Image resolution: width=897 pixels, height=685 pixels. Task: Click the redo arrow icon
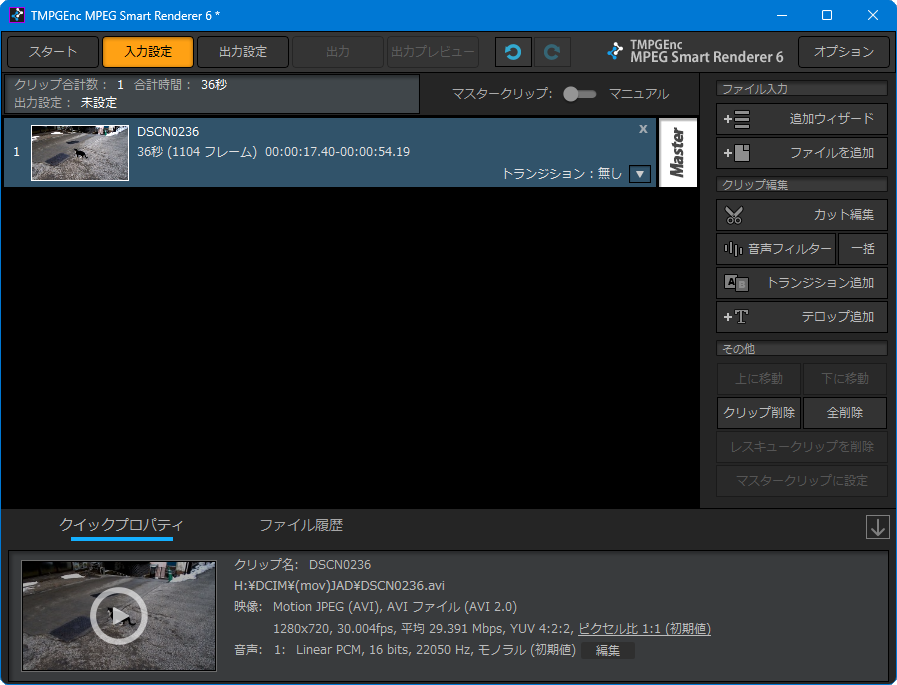(552, 52)
